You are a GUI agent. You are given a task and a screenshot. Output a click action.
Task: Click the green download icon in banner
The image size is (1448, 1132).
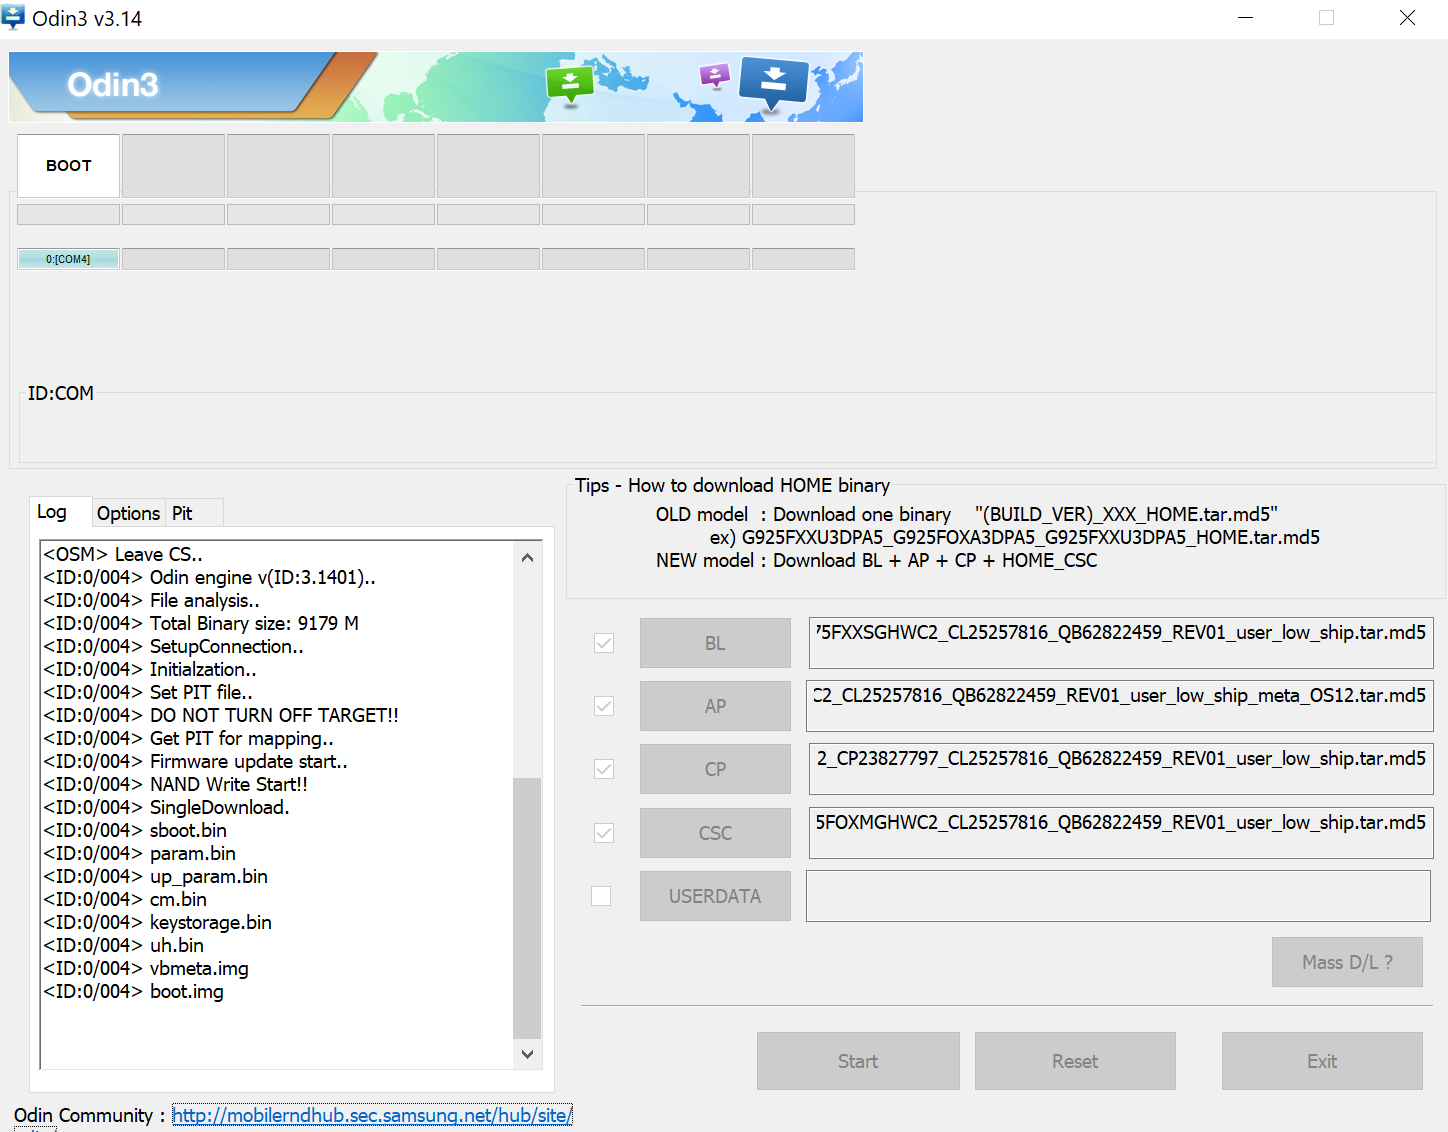[x=570, y=85]
